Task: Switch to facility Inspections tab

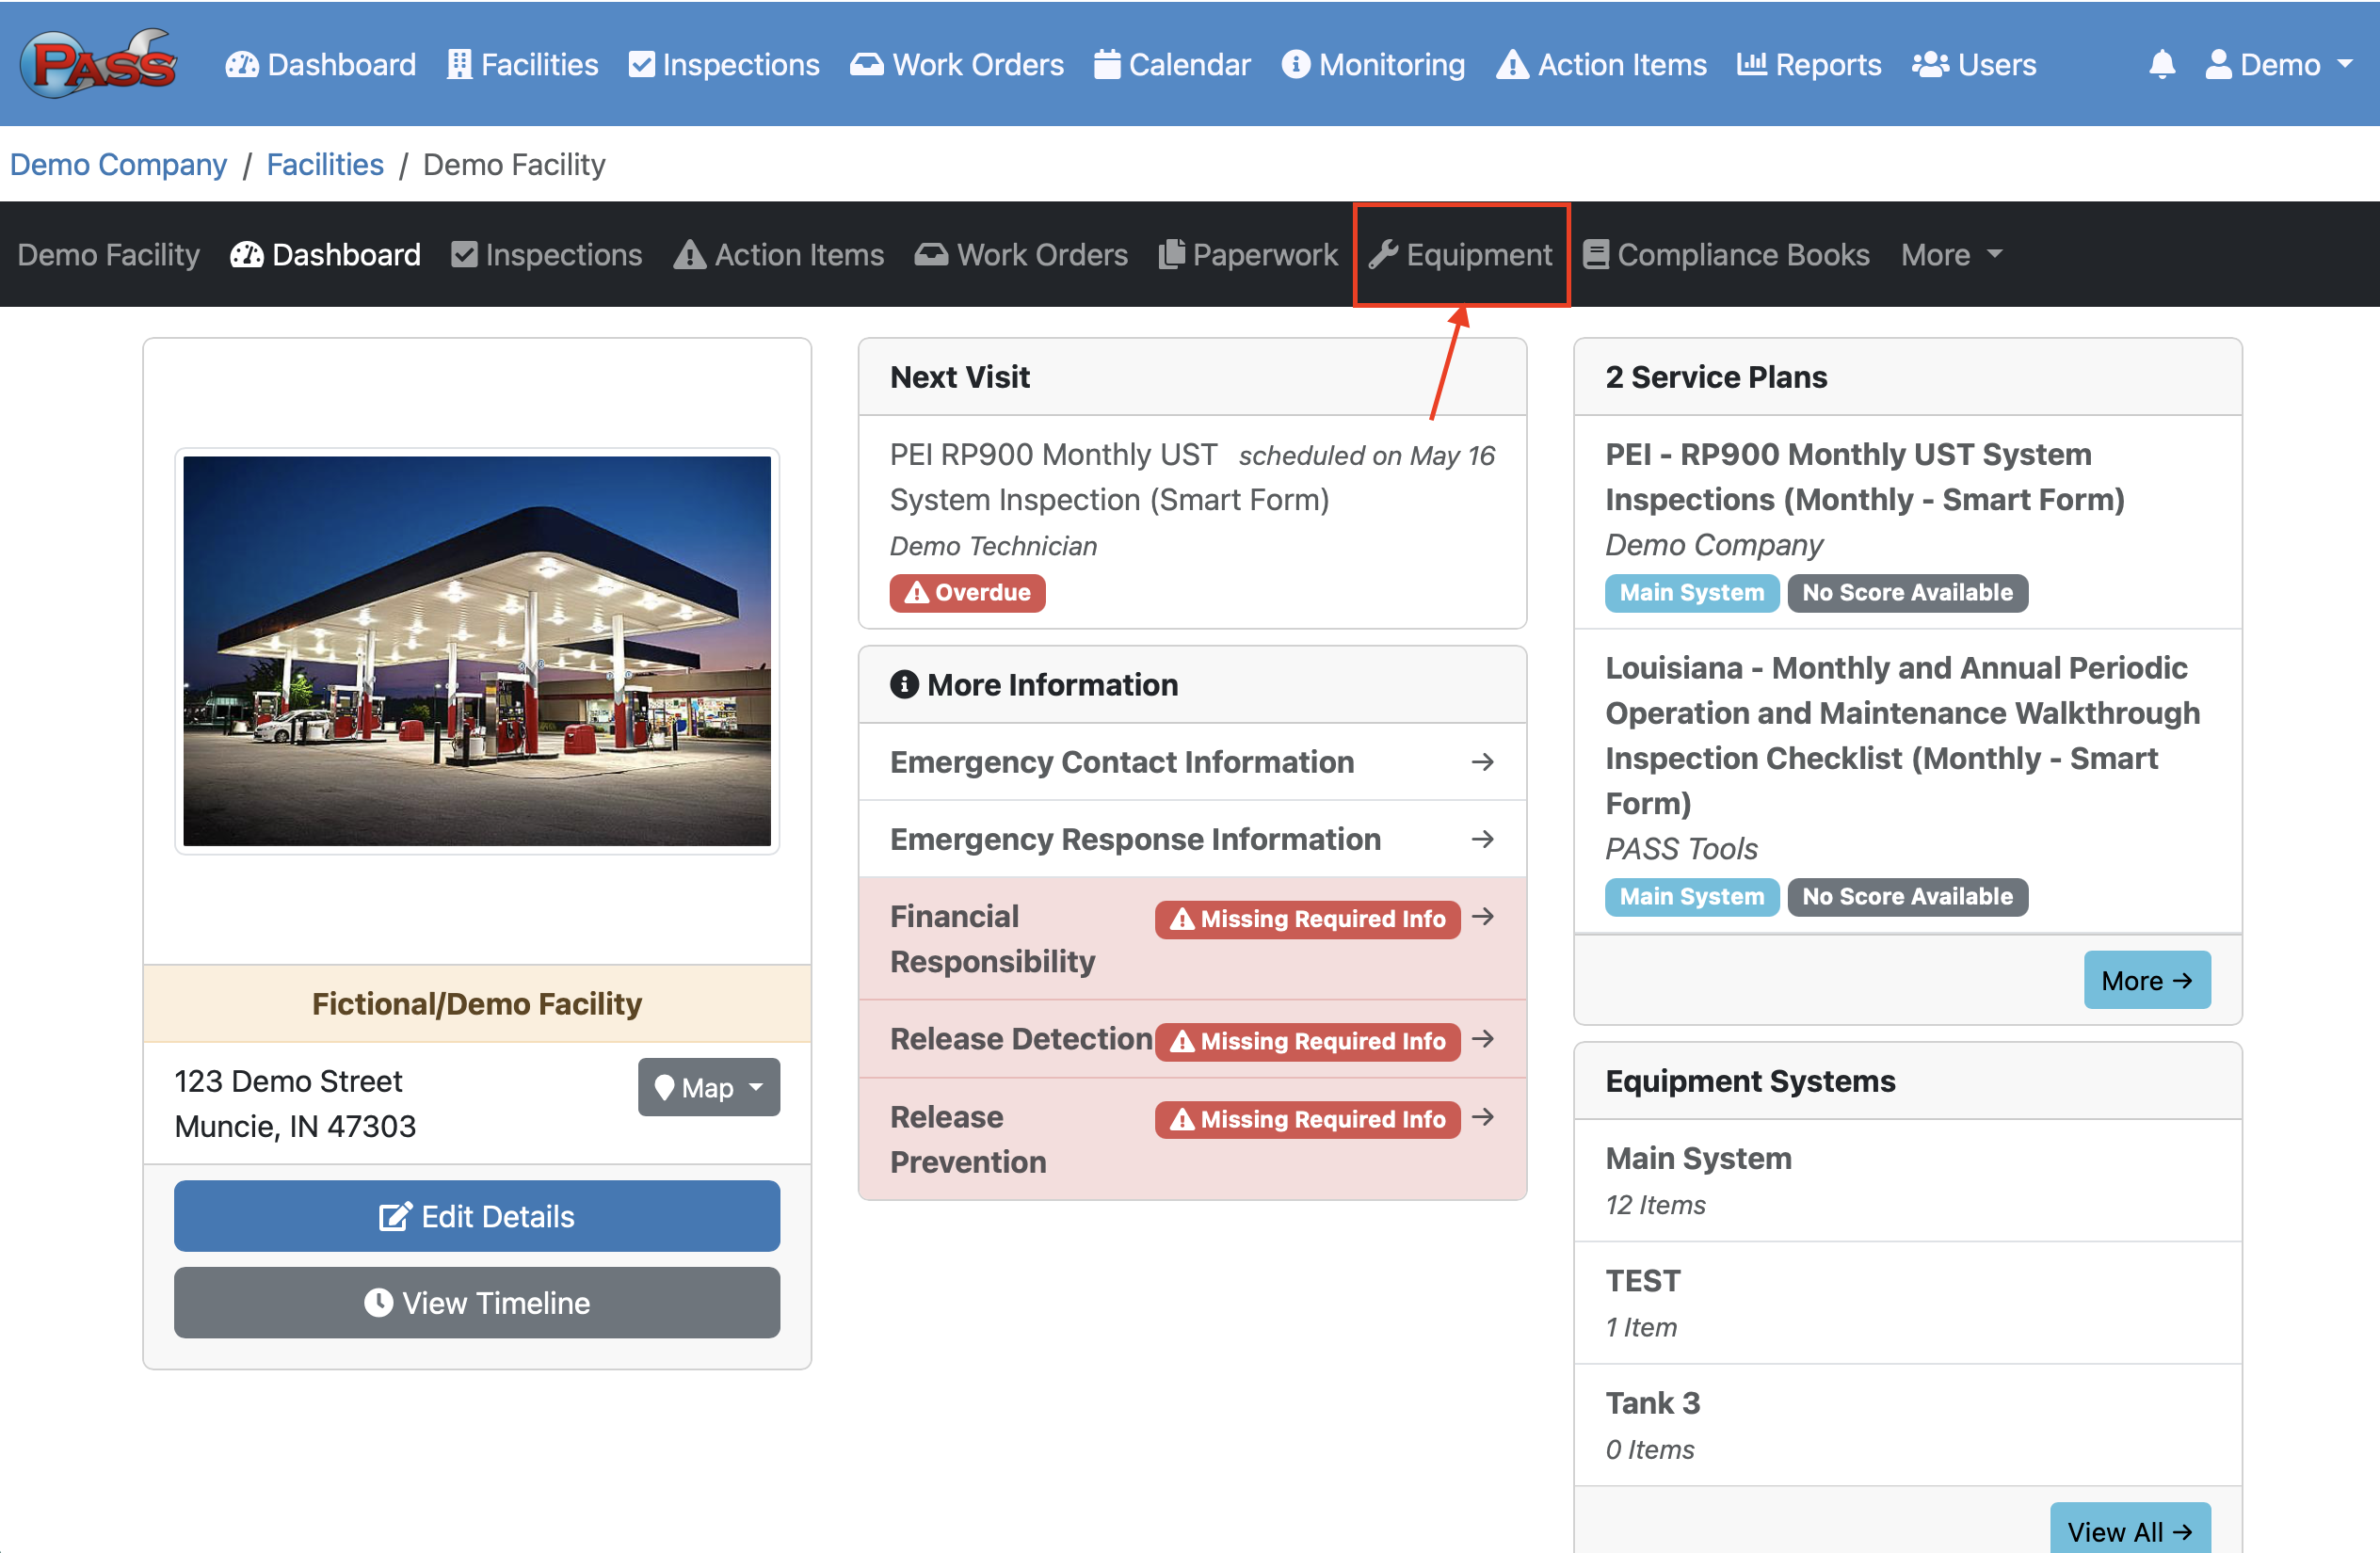Action: [546, 255]
